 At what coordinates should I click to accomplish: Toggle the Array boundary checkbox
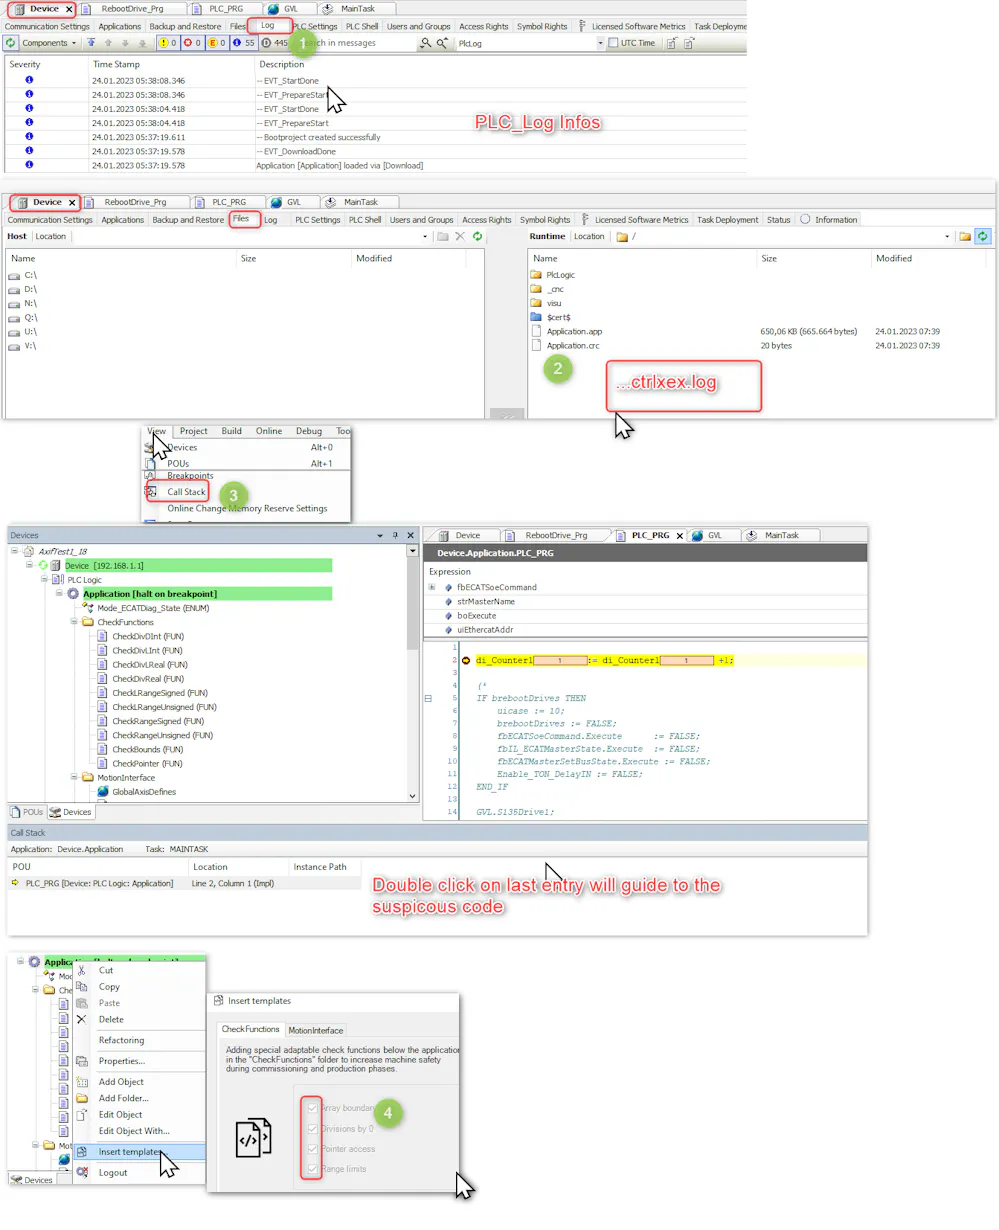click(313, 1108)
